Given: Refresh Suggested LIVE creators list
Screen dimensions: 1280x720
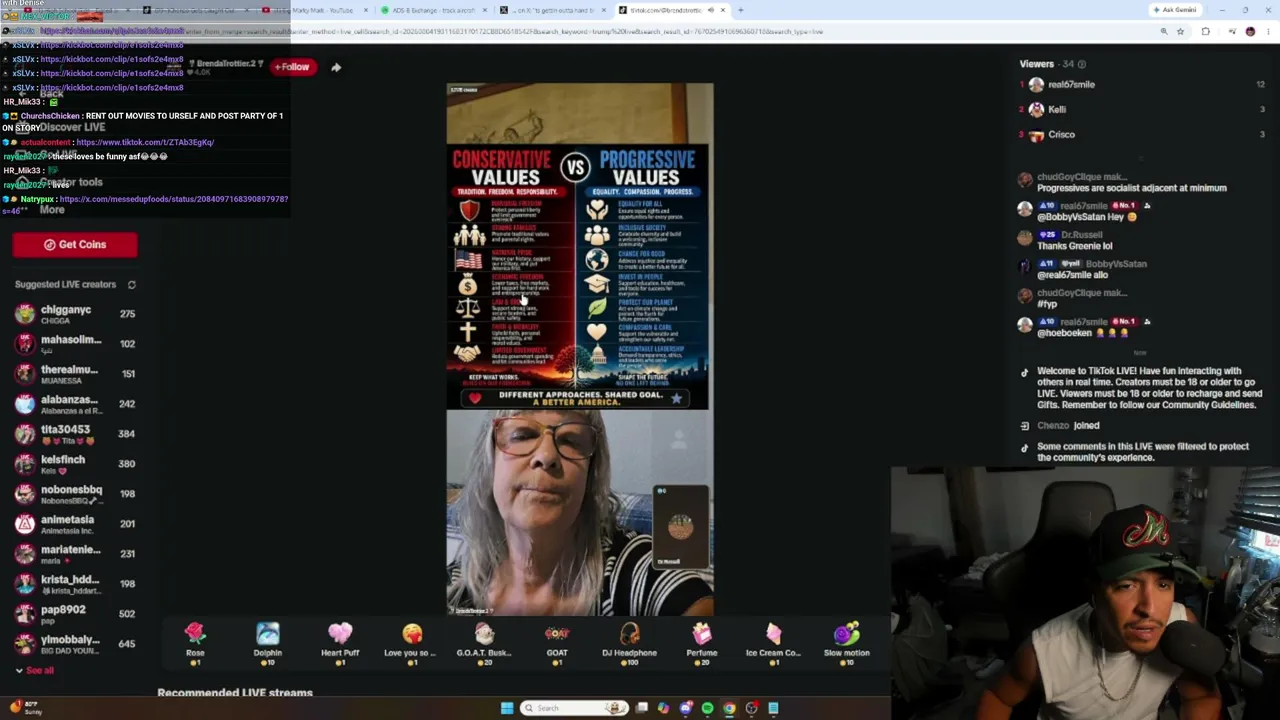Looking at the screenshot, I should 131,285.
